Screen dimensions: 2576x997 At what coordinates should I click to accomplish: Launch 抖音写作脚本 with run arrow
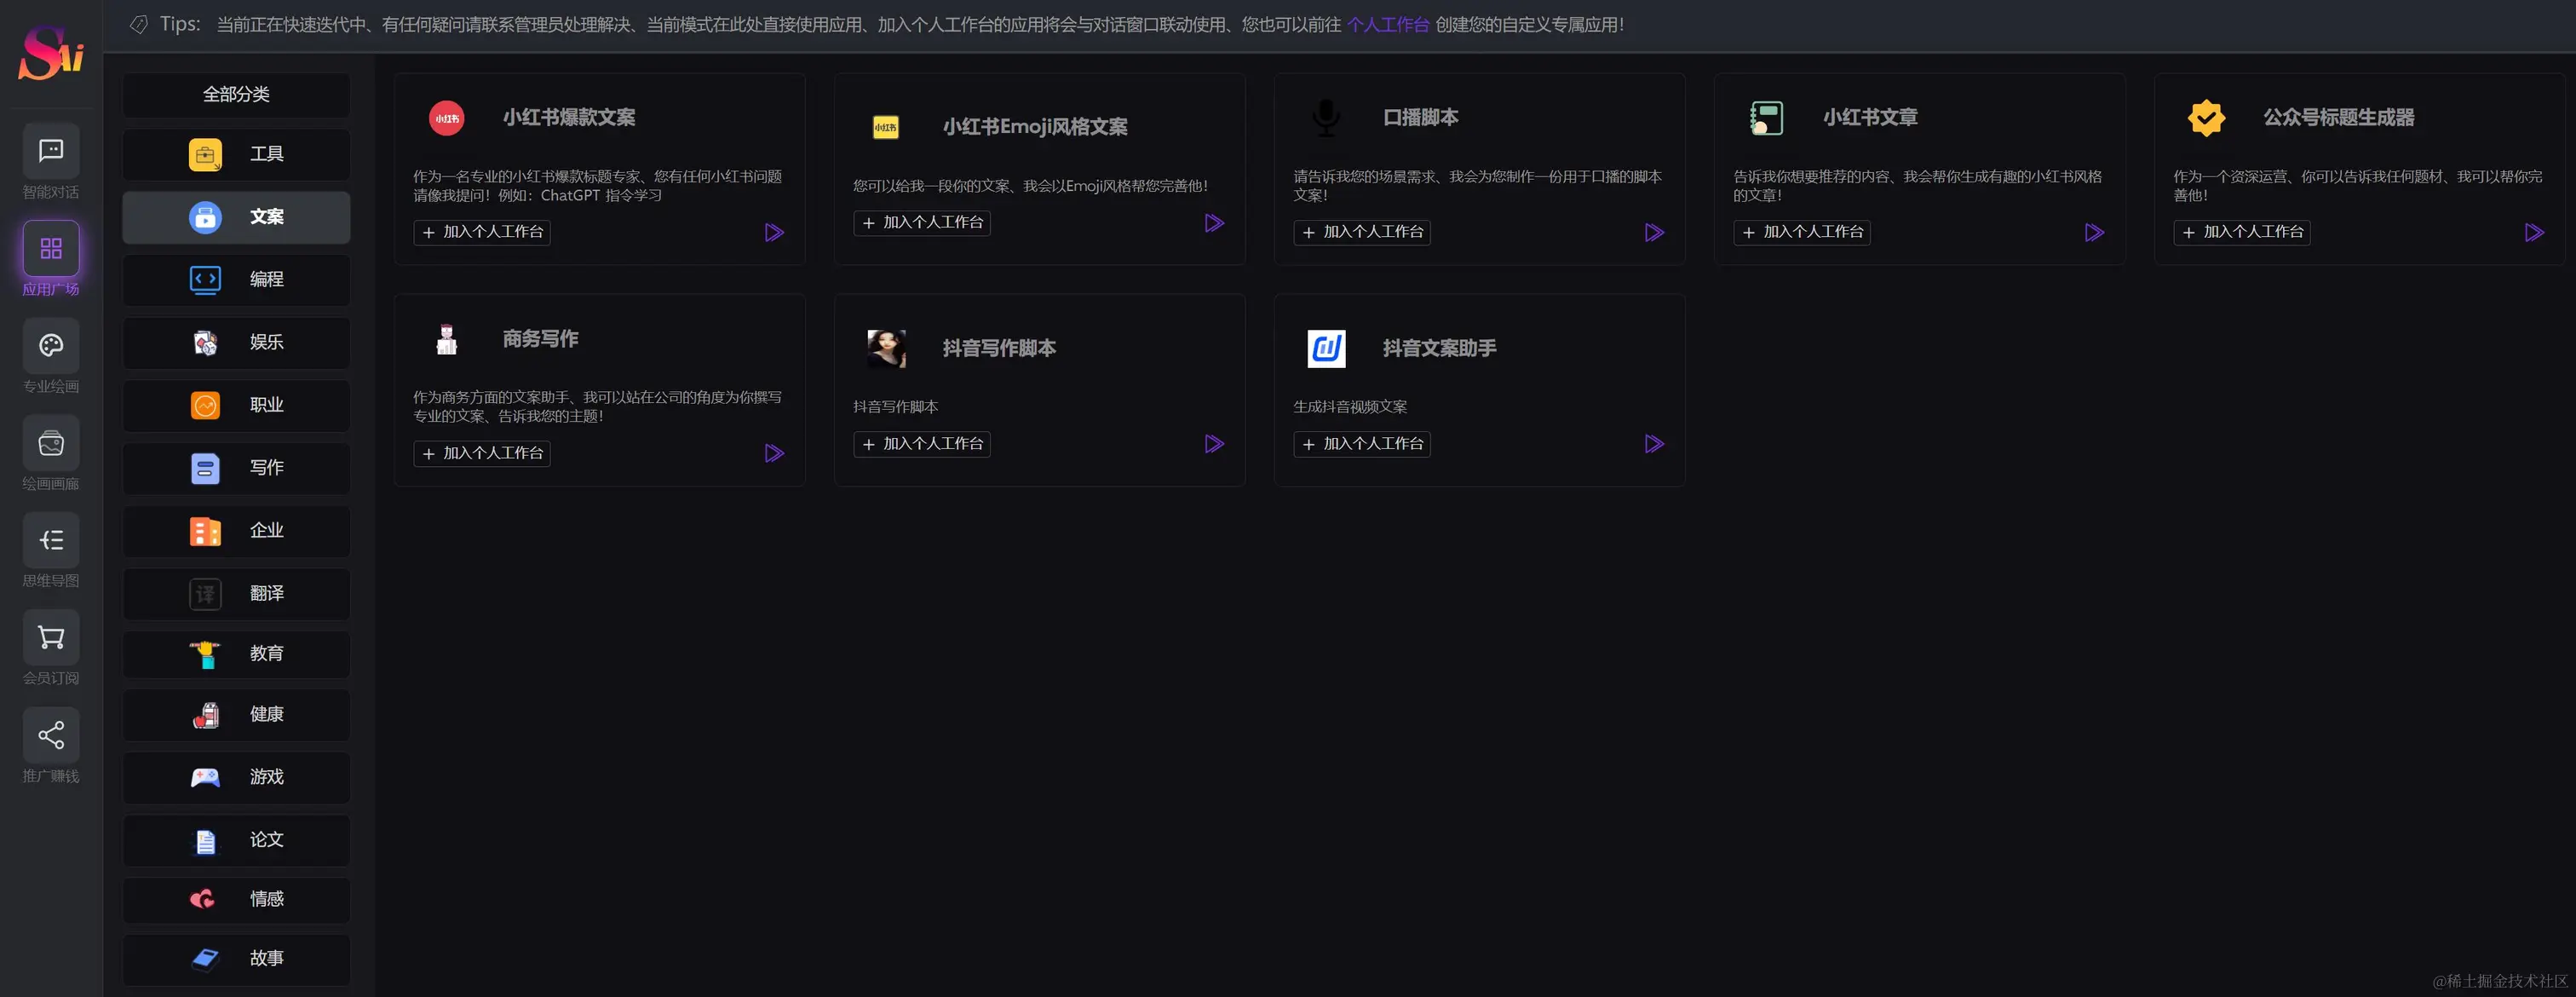coord(1214,443)
